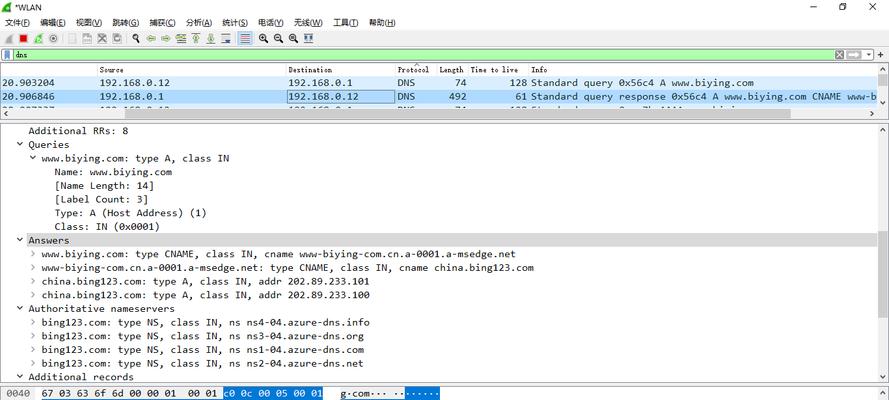Clear the dns display filter
The image size is (889, 400).
840,55
